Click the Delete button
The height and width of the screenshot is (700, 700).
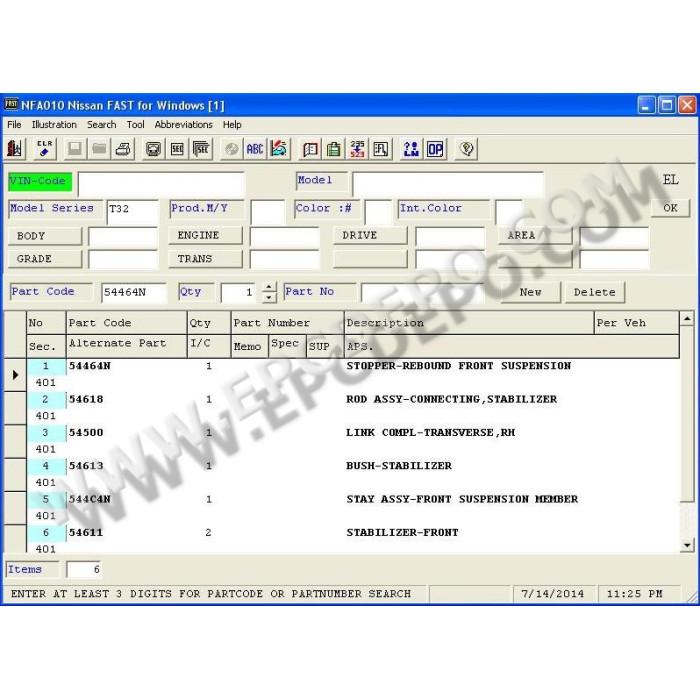(595, 292)
